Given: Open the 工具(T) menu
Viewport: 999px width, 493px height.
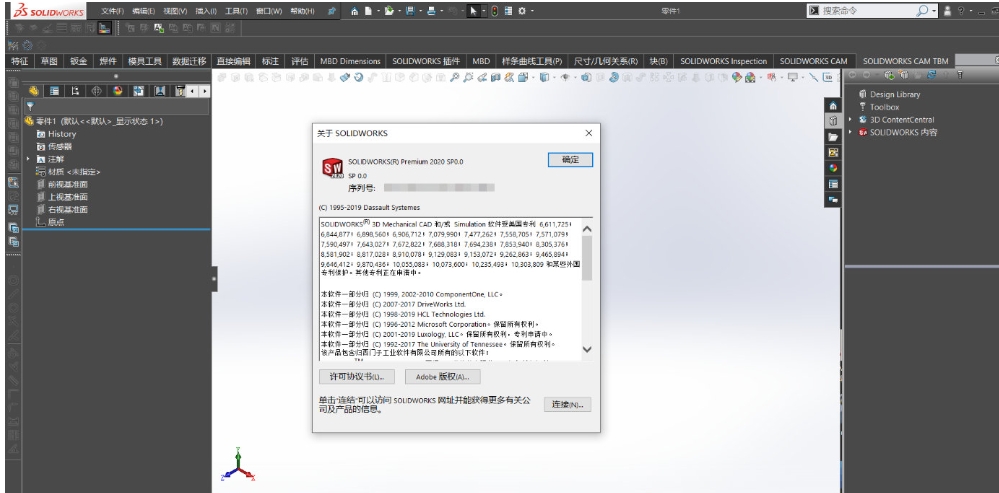Looking at the screenshot, I should [x=236, y=11].
